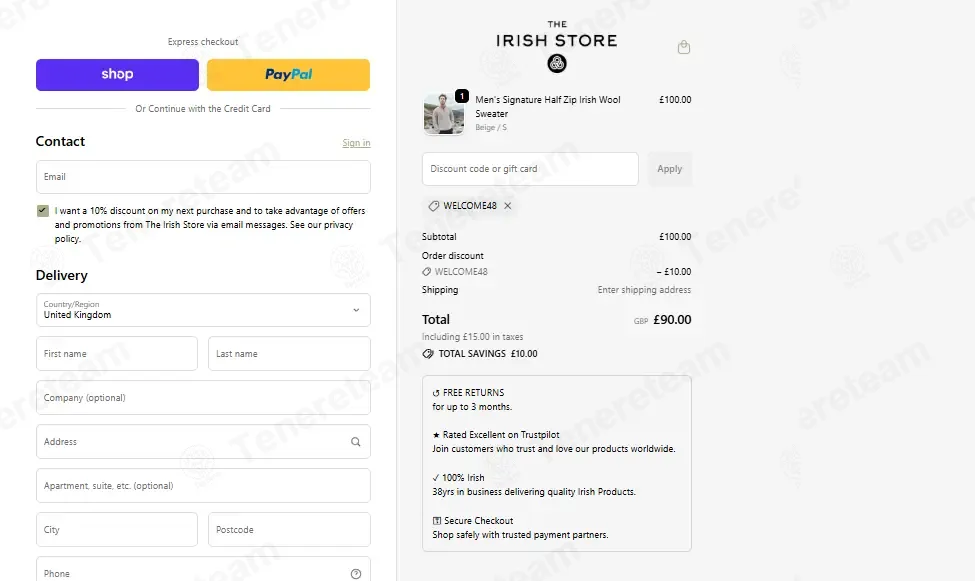Open the shopping bag cart icon
Screen dimensions: 975x581
683,47
